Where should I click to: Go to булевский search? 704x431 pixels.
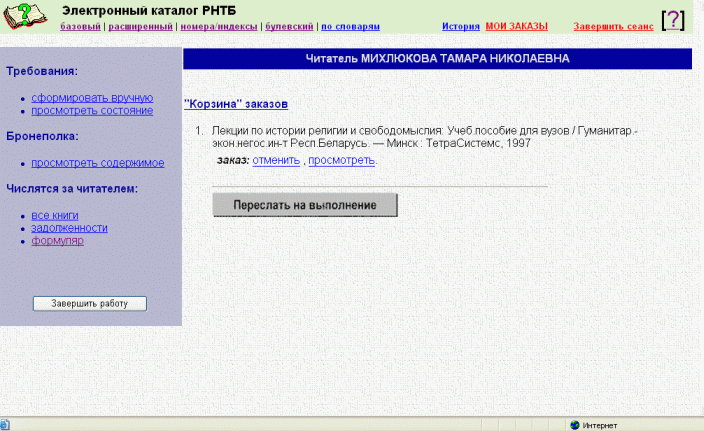288,26
